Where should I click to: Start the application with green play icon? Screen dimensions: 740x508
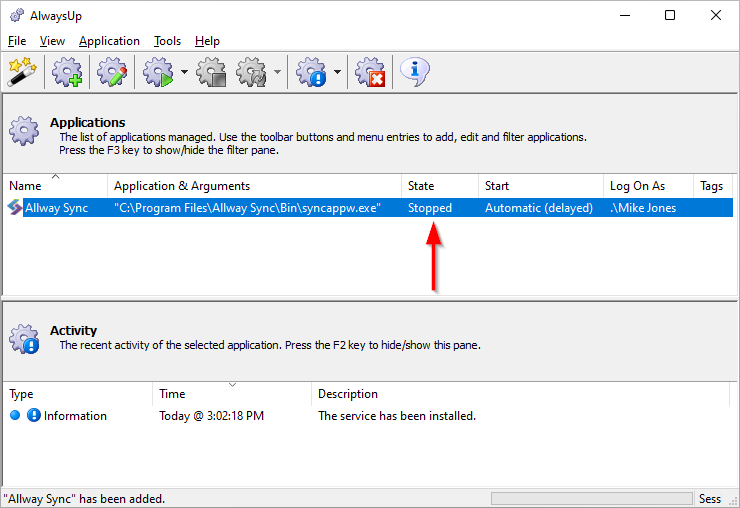point(158,72)
